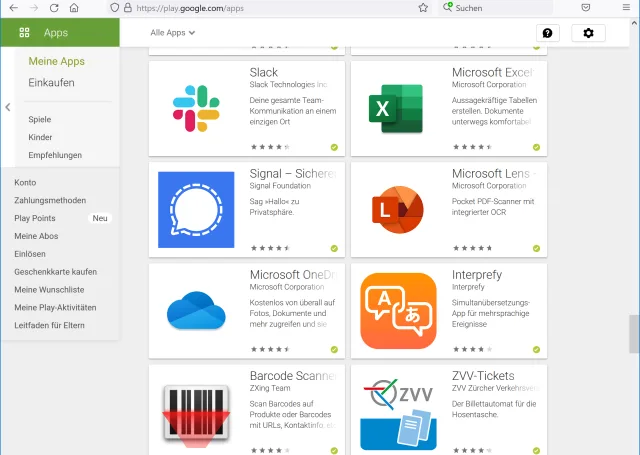Select the Microsoft Lens app icon
The height and width of the screenshot is (455, 640).
398,210
